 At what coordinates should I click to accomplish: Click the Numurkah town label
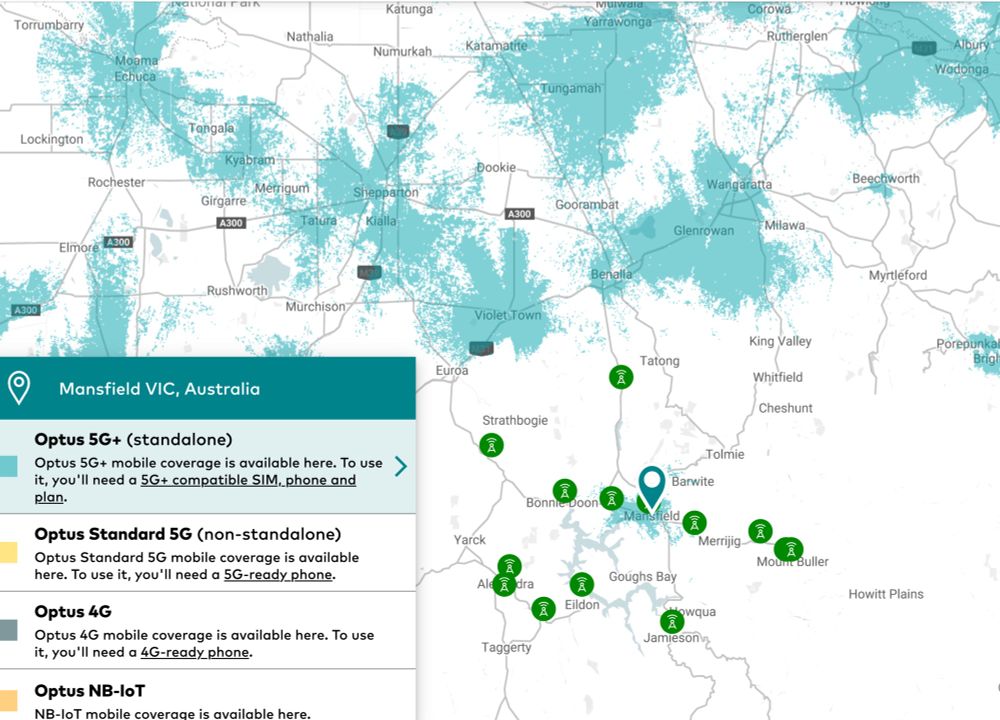point(402,52)
